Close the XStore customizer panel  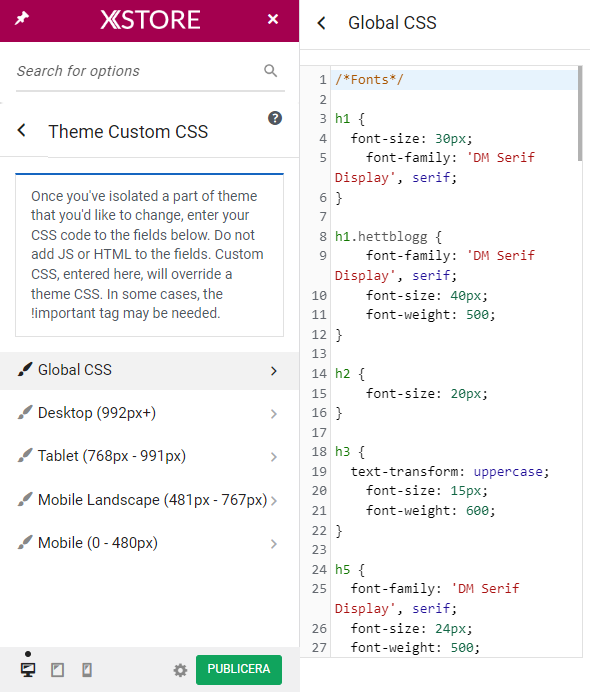(273, 19)
